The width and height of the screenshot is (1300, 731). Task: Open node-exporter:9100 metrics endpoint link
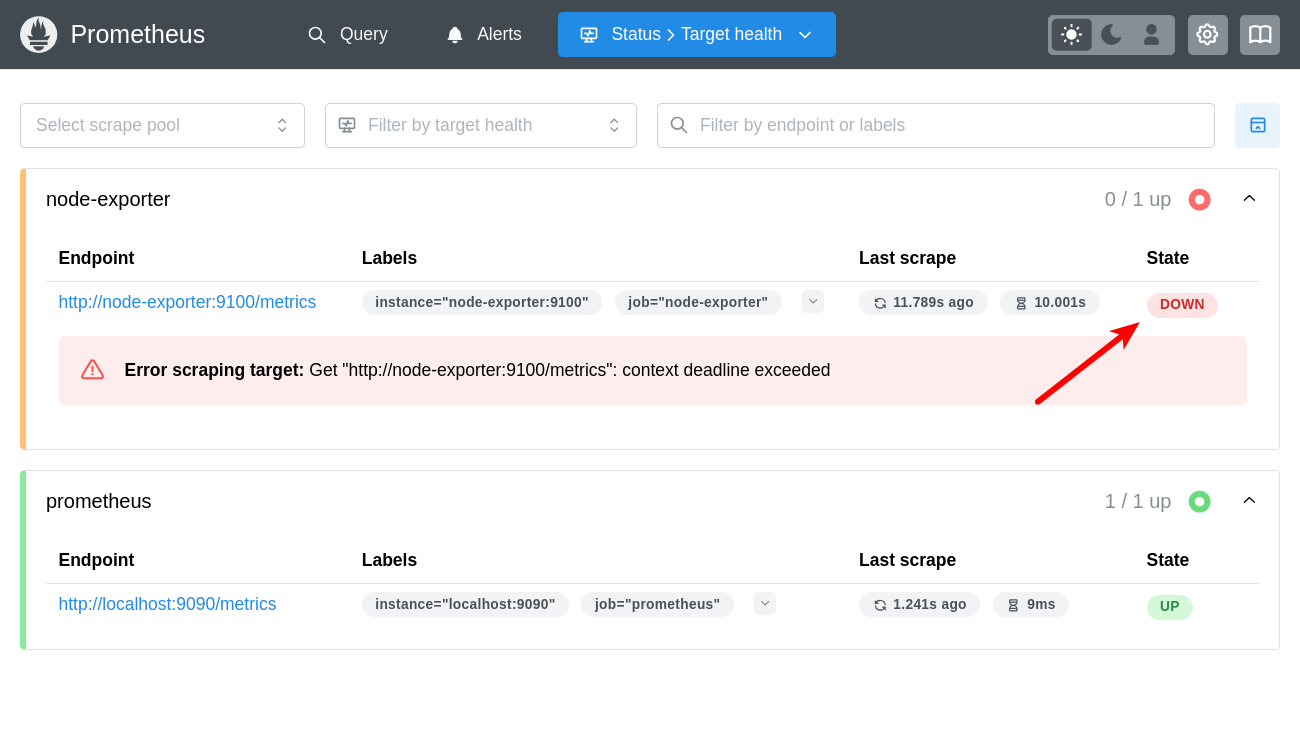tap(187, 302)
